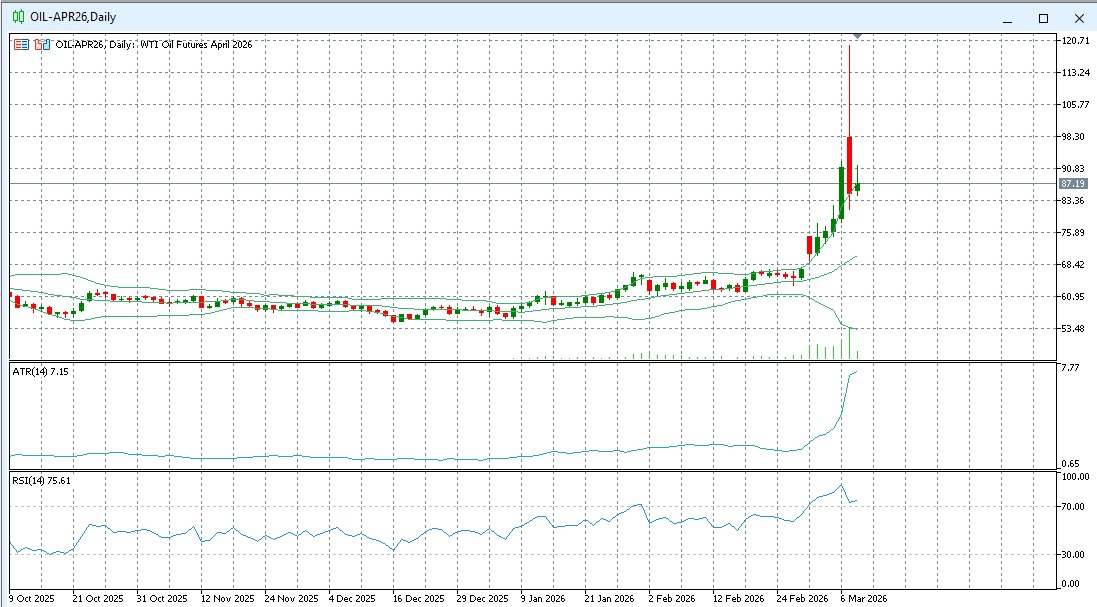
Task: Click the RSI 30.00 level label
Action: click(1075, 554)
